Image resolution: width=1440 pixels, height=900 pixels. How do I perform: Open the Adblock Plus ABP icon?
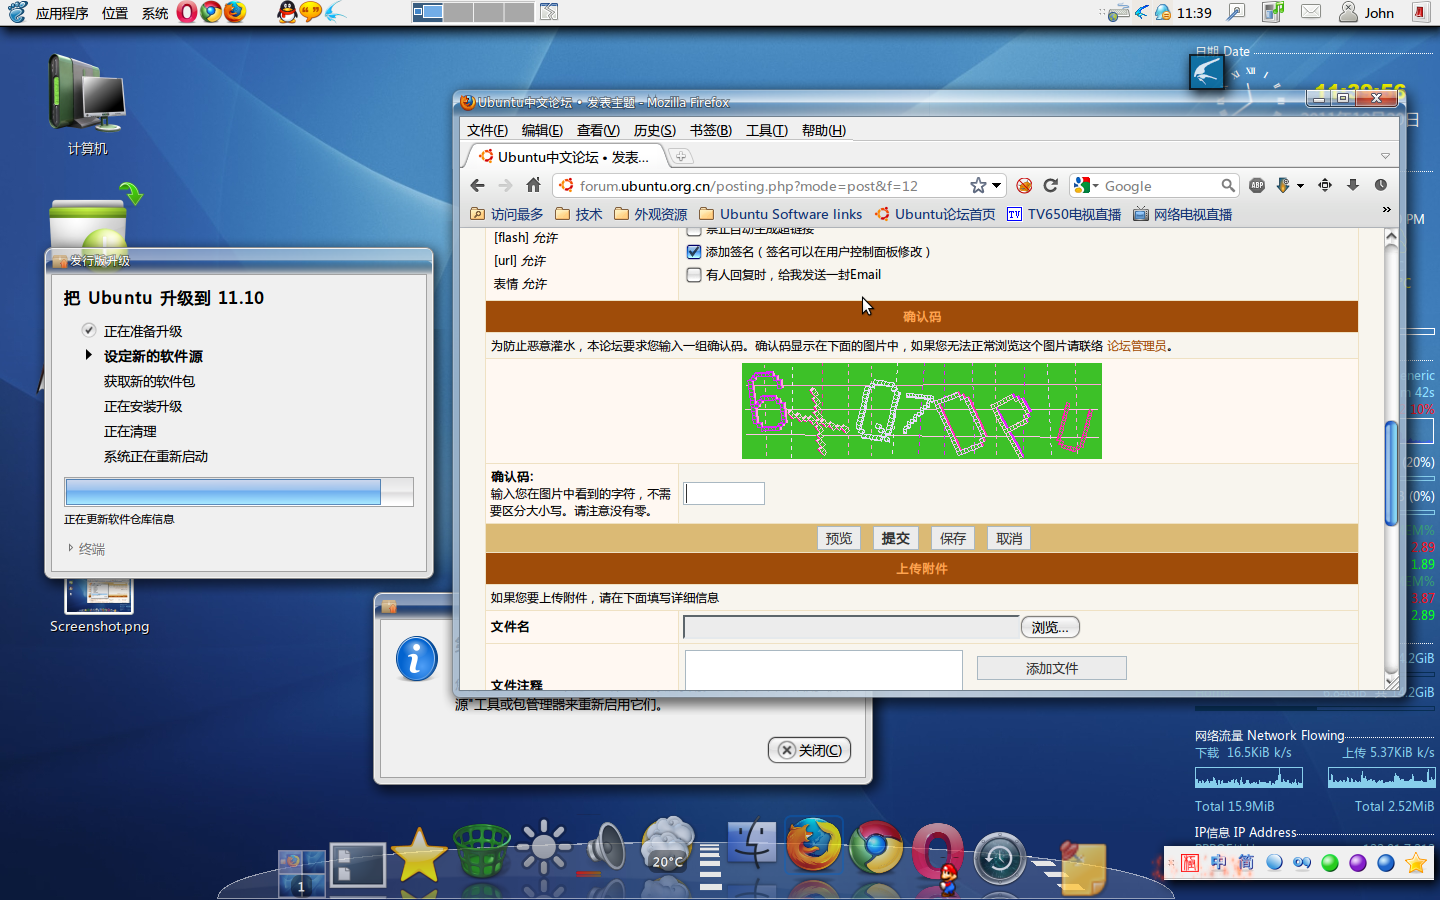click(1257, 185)
